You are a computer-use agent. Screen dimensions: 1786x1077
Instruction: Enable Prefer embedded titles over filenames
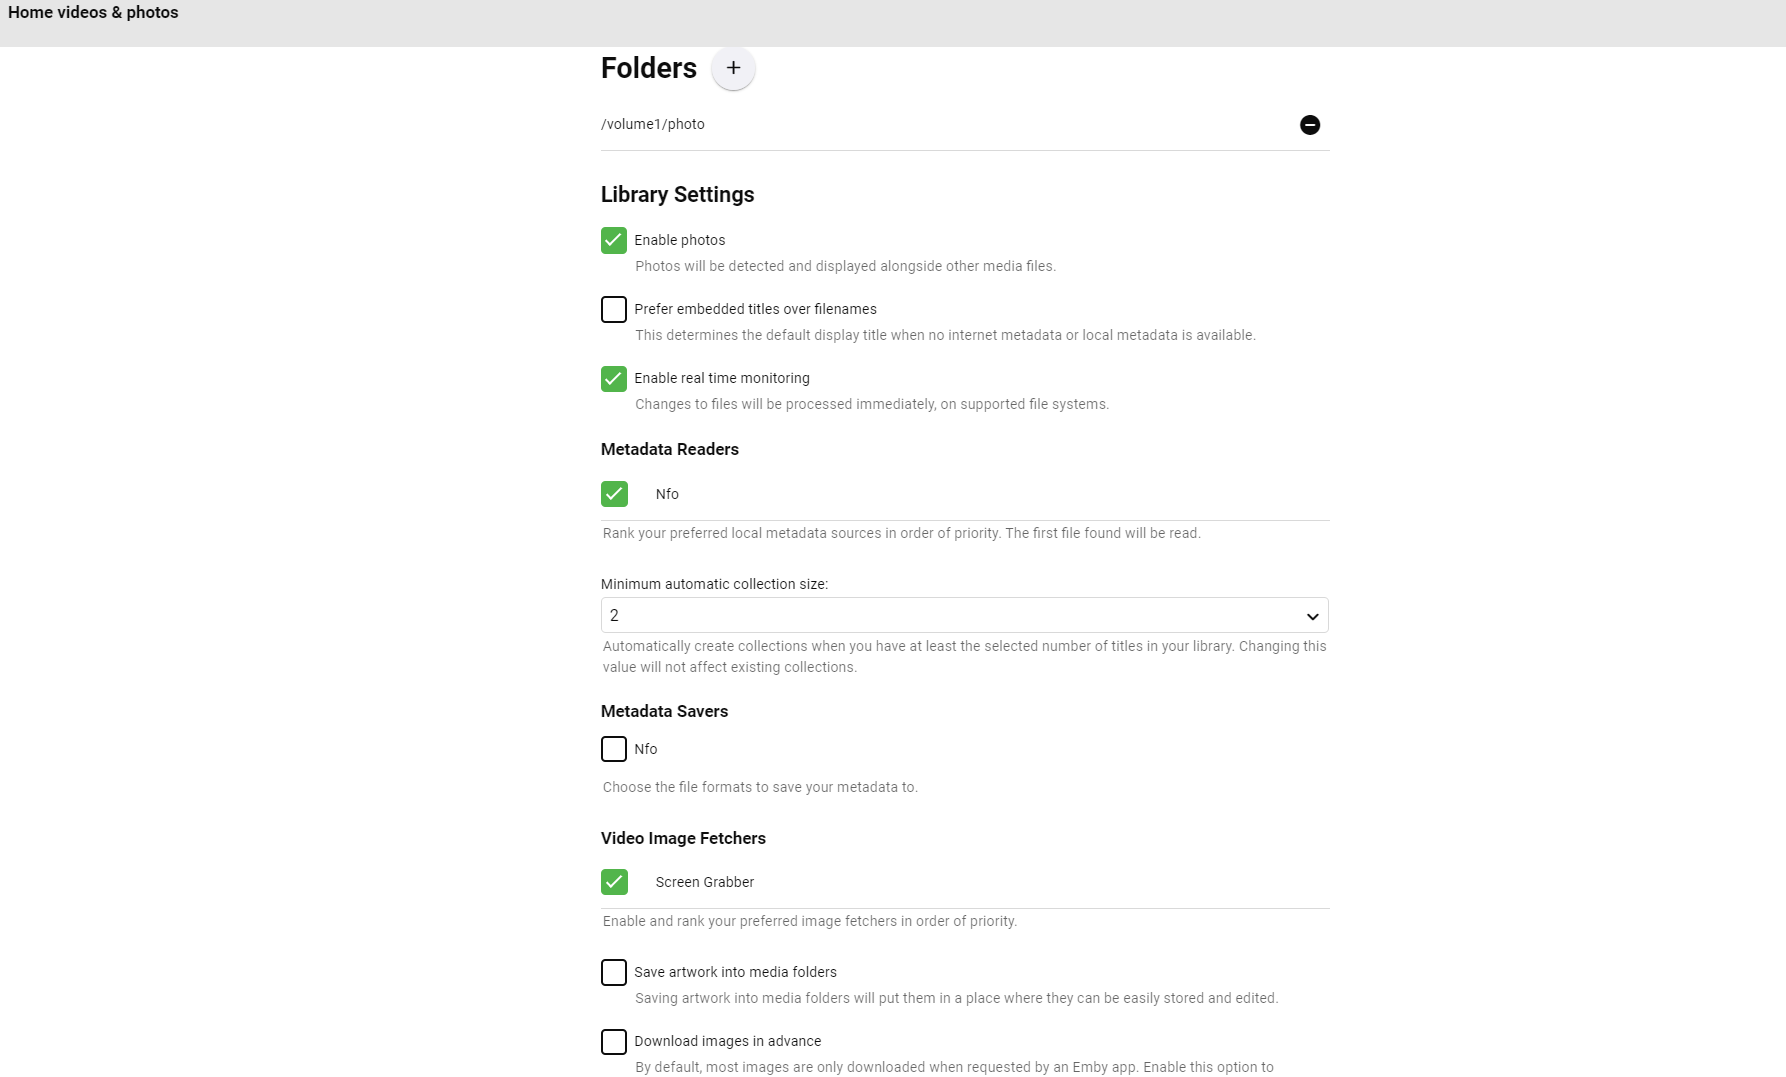click(x=613, y=309)
